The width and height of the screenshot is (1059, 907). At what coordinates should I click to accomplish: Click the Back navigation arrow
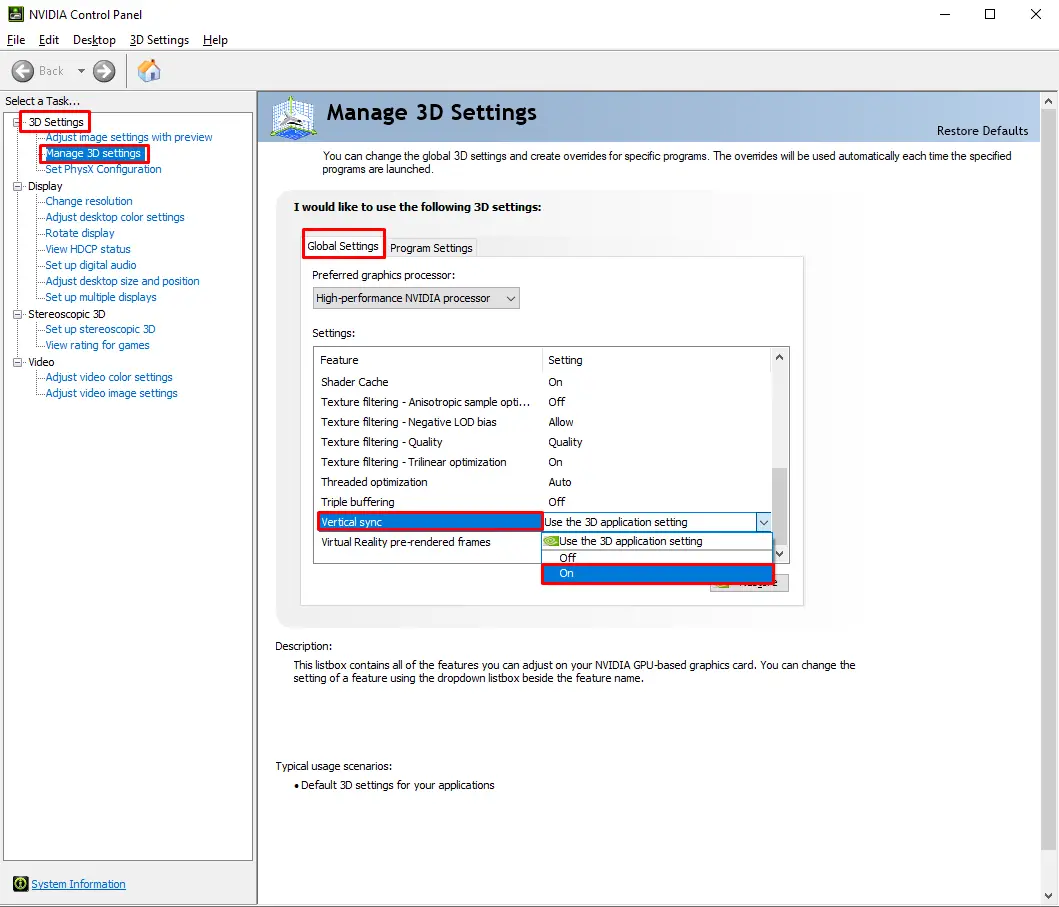tap(23, 70)
